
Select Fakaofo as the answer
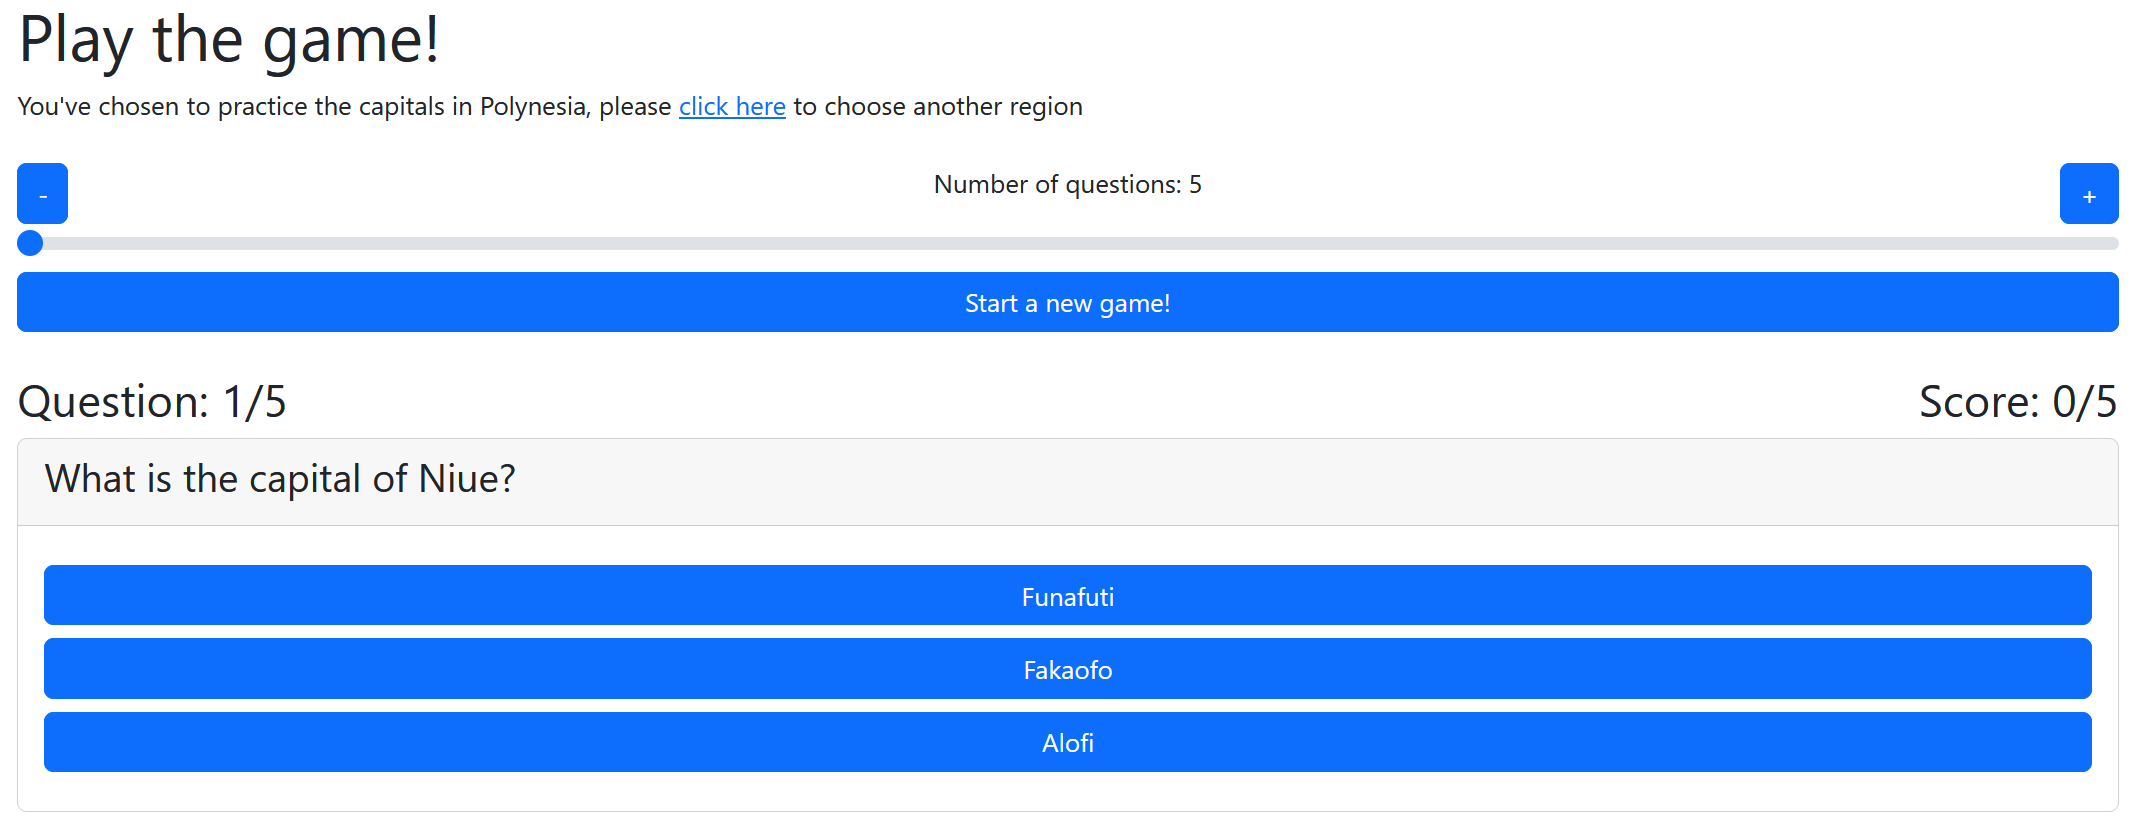(1067, 669)
